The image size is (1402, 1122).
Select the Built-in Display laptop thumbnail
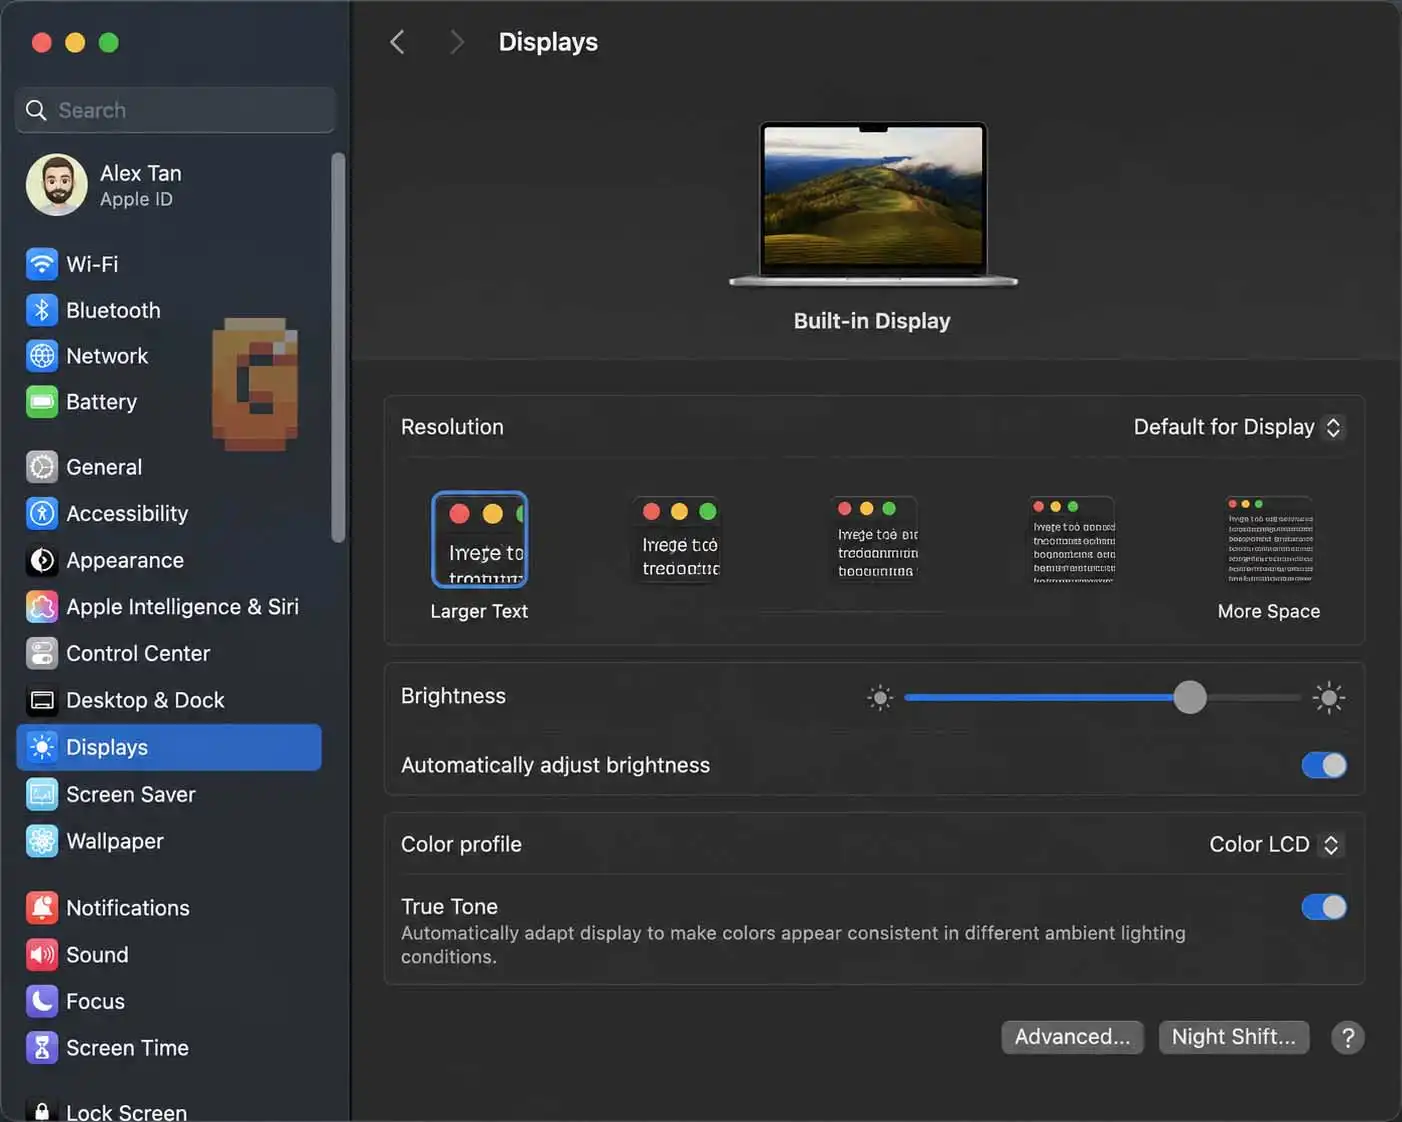click(873, 204)
